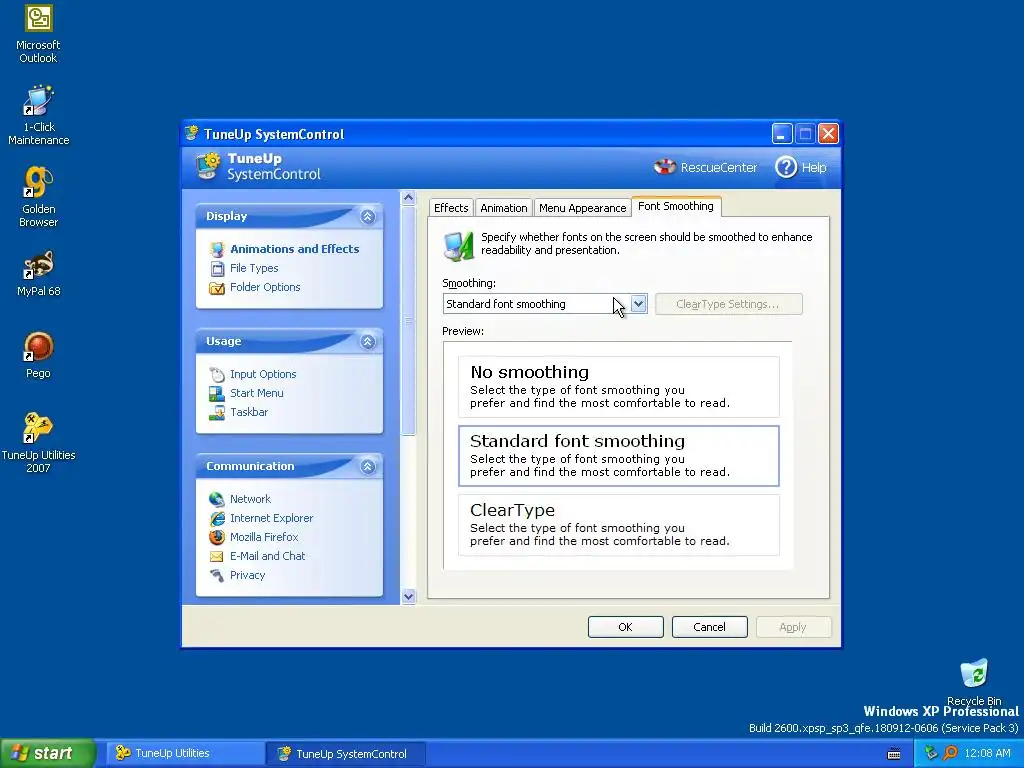This screenshot has height=768, width=1024.
Task: Click the RescueCenter lifebuoy icon
Action: pyautogui.click(x=665, y=167)
